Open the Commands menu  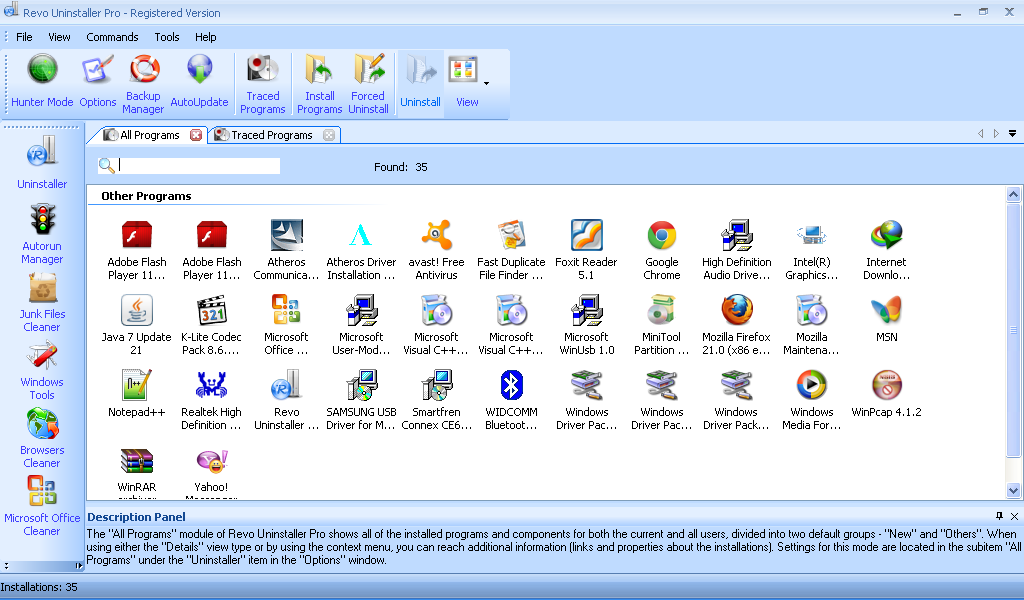click(112, 37)
